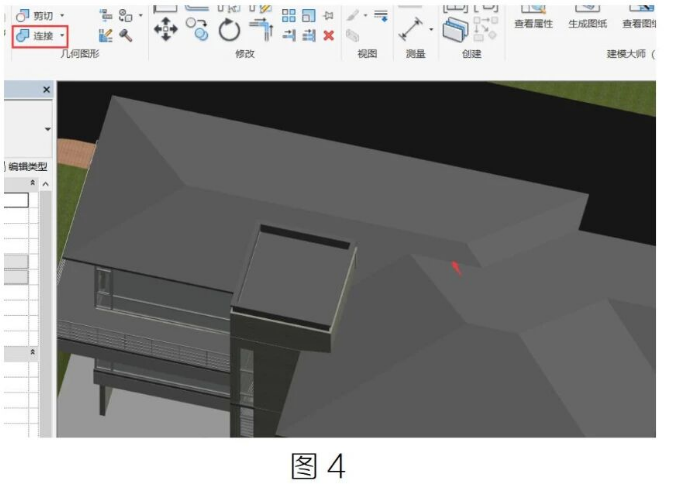Select the Split Face tool icon
The width and height of the screenshot is (673, 486).
pyautogui.click(x=125, y=16)
